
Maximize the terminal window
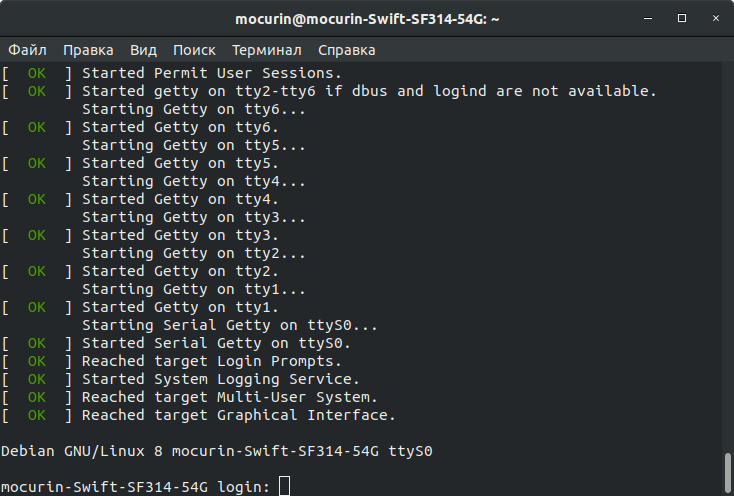(682, 18)
